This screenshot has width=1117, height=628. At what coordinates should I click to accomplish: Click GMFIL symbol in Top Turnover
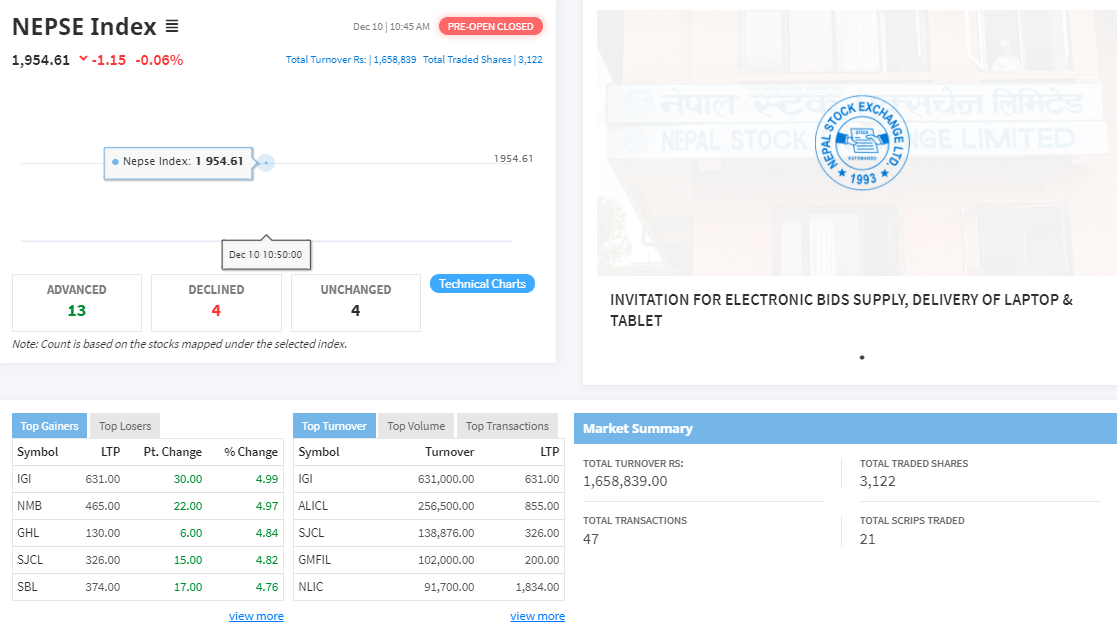[x=314, y=560]
